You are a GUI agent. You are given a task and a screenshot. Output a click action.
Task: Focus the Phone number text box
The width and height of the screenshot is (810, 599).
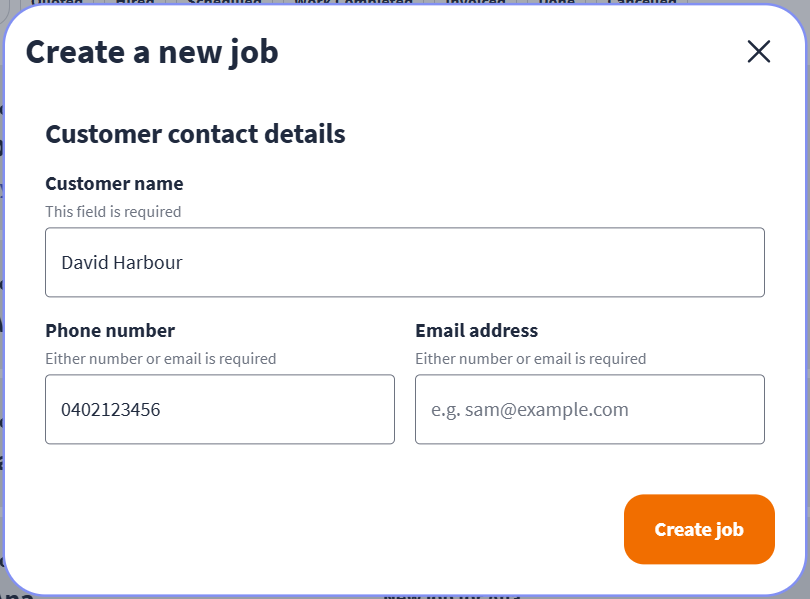click(219, 409)
